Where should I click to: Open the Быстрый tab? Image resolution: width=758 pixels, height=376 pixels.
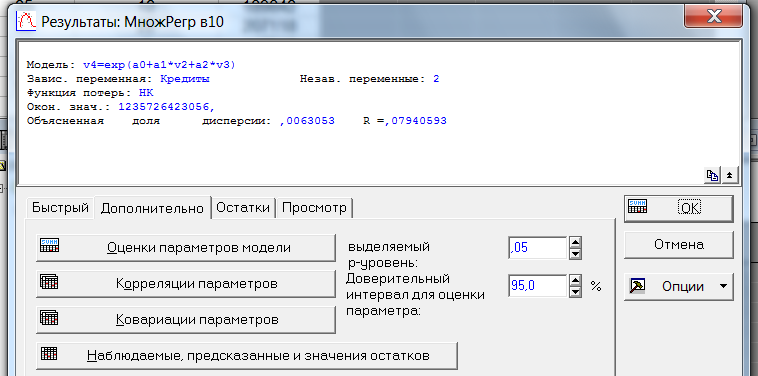click(60, 208)
